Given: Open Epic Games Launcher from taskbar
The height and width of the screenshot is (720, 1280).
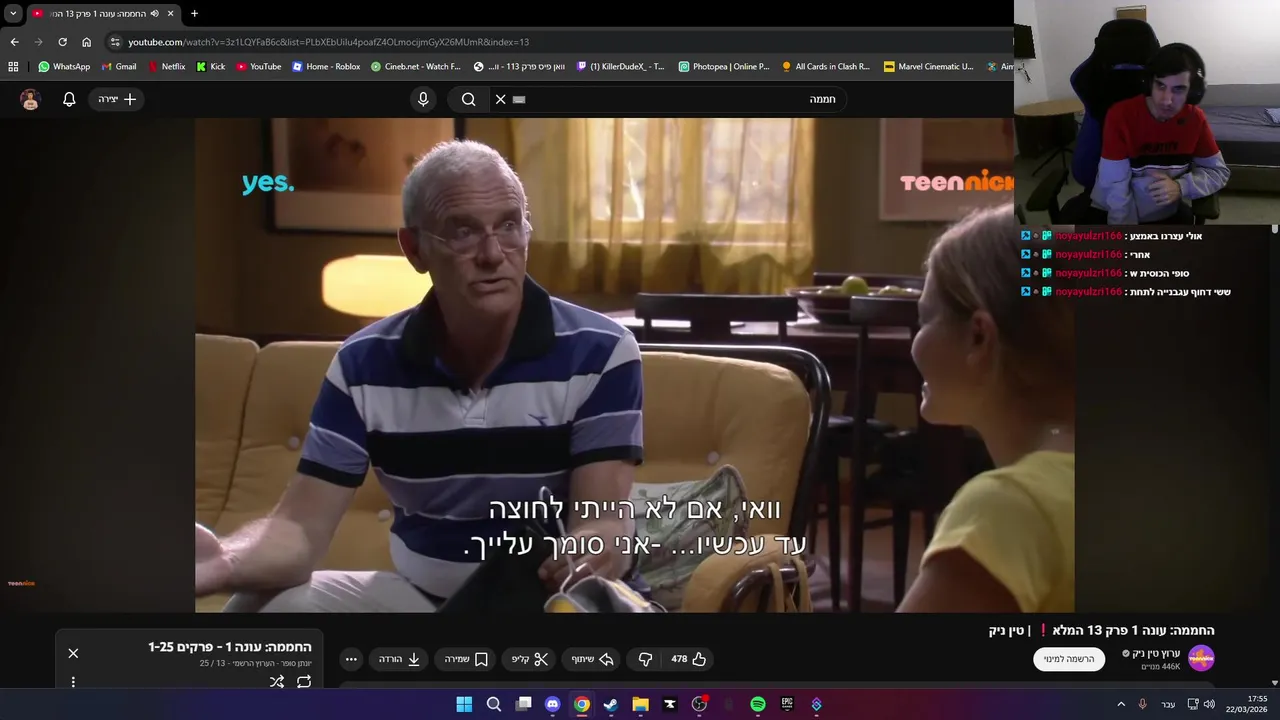Looking at the screenshot, I should point(787,704).
